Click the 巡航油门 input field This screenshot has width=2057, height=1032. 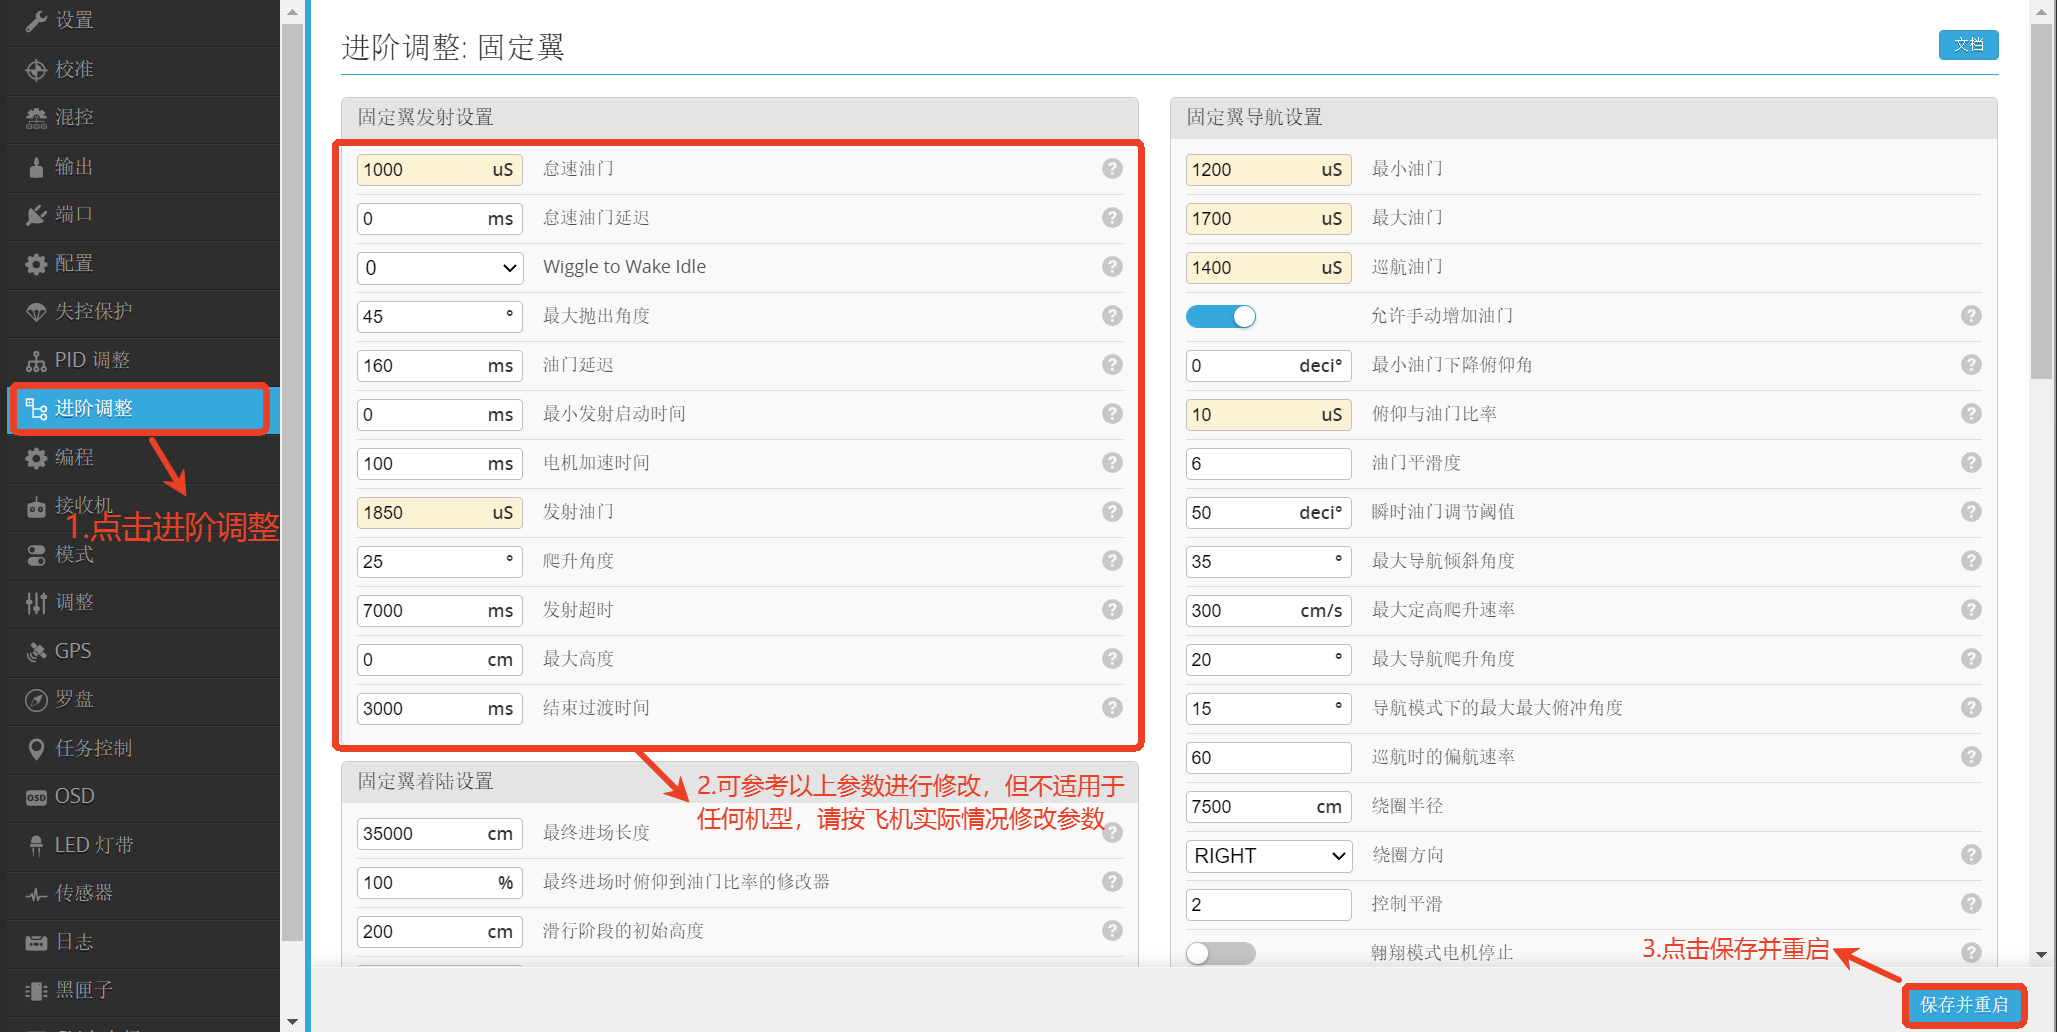(1269, 268)
